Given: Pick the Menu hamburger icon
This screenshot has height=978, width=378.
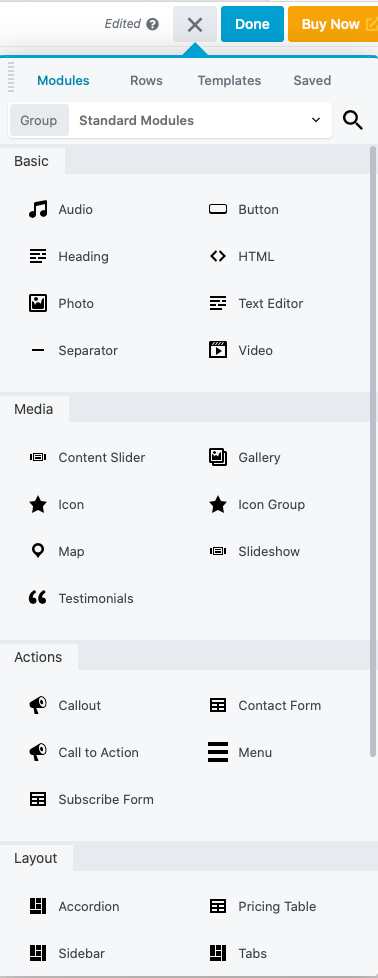Looking at the screenshot, I should 218,752.
